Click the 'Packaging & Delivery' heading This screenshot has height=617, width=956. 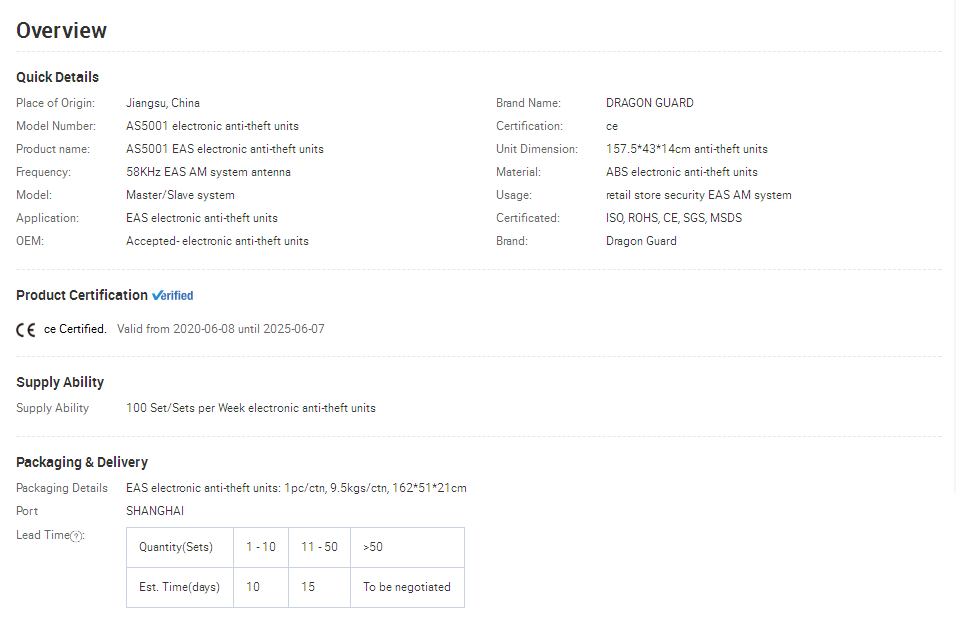82,462
